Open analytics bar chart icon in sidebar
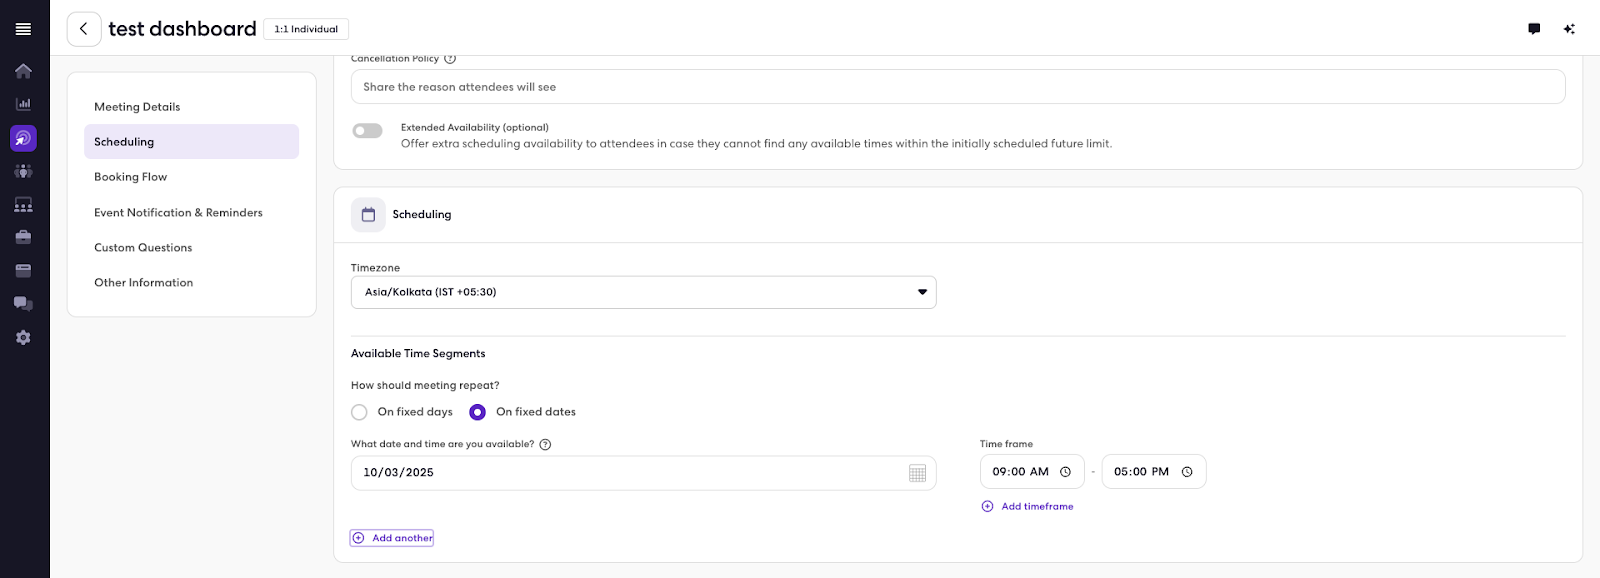This screenshot has height=578, width=1600. click(x=23, y=104)
